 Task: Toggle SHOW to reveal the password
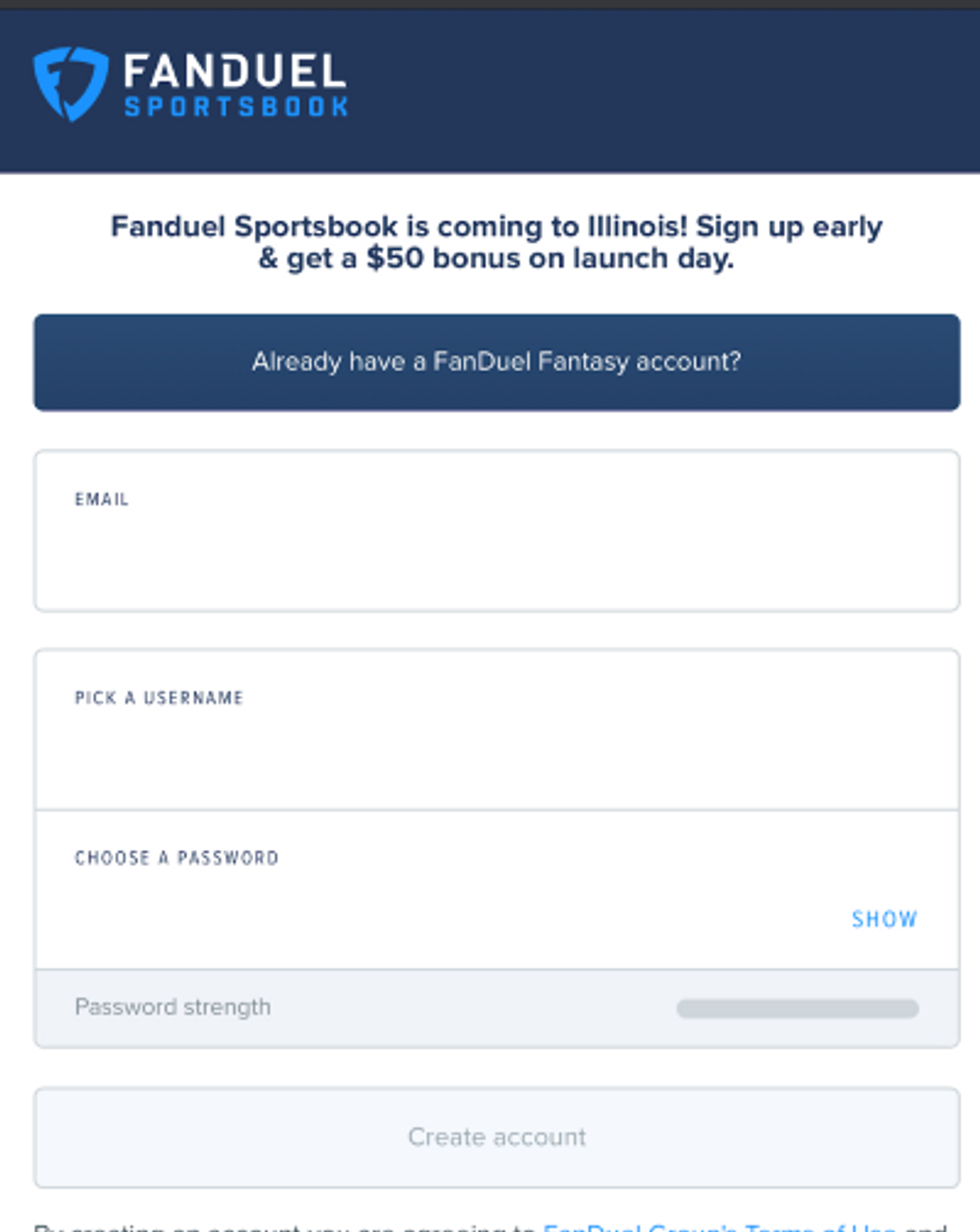tap(885, 919)
